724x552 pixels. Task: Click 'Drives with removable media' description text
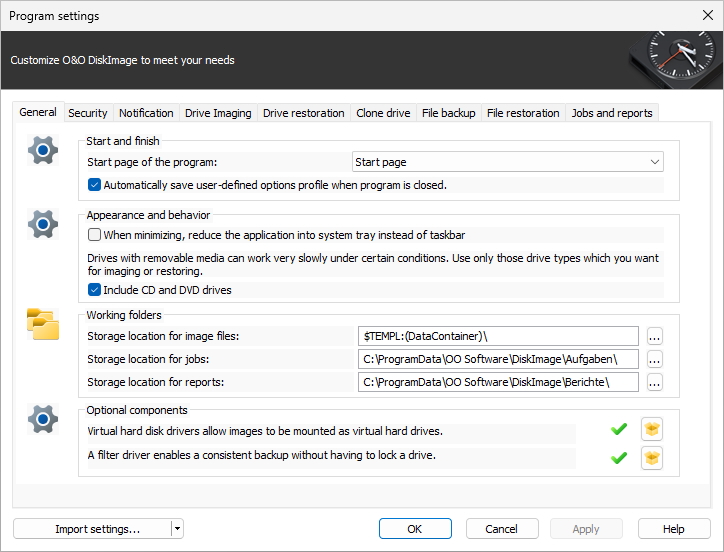(373, 264)
